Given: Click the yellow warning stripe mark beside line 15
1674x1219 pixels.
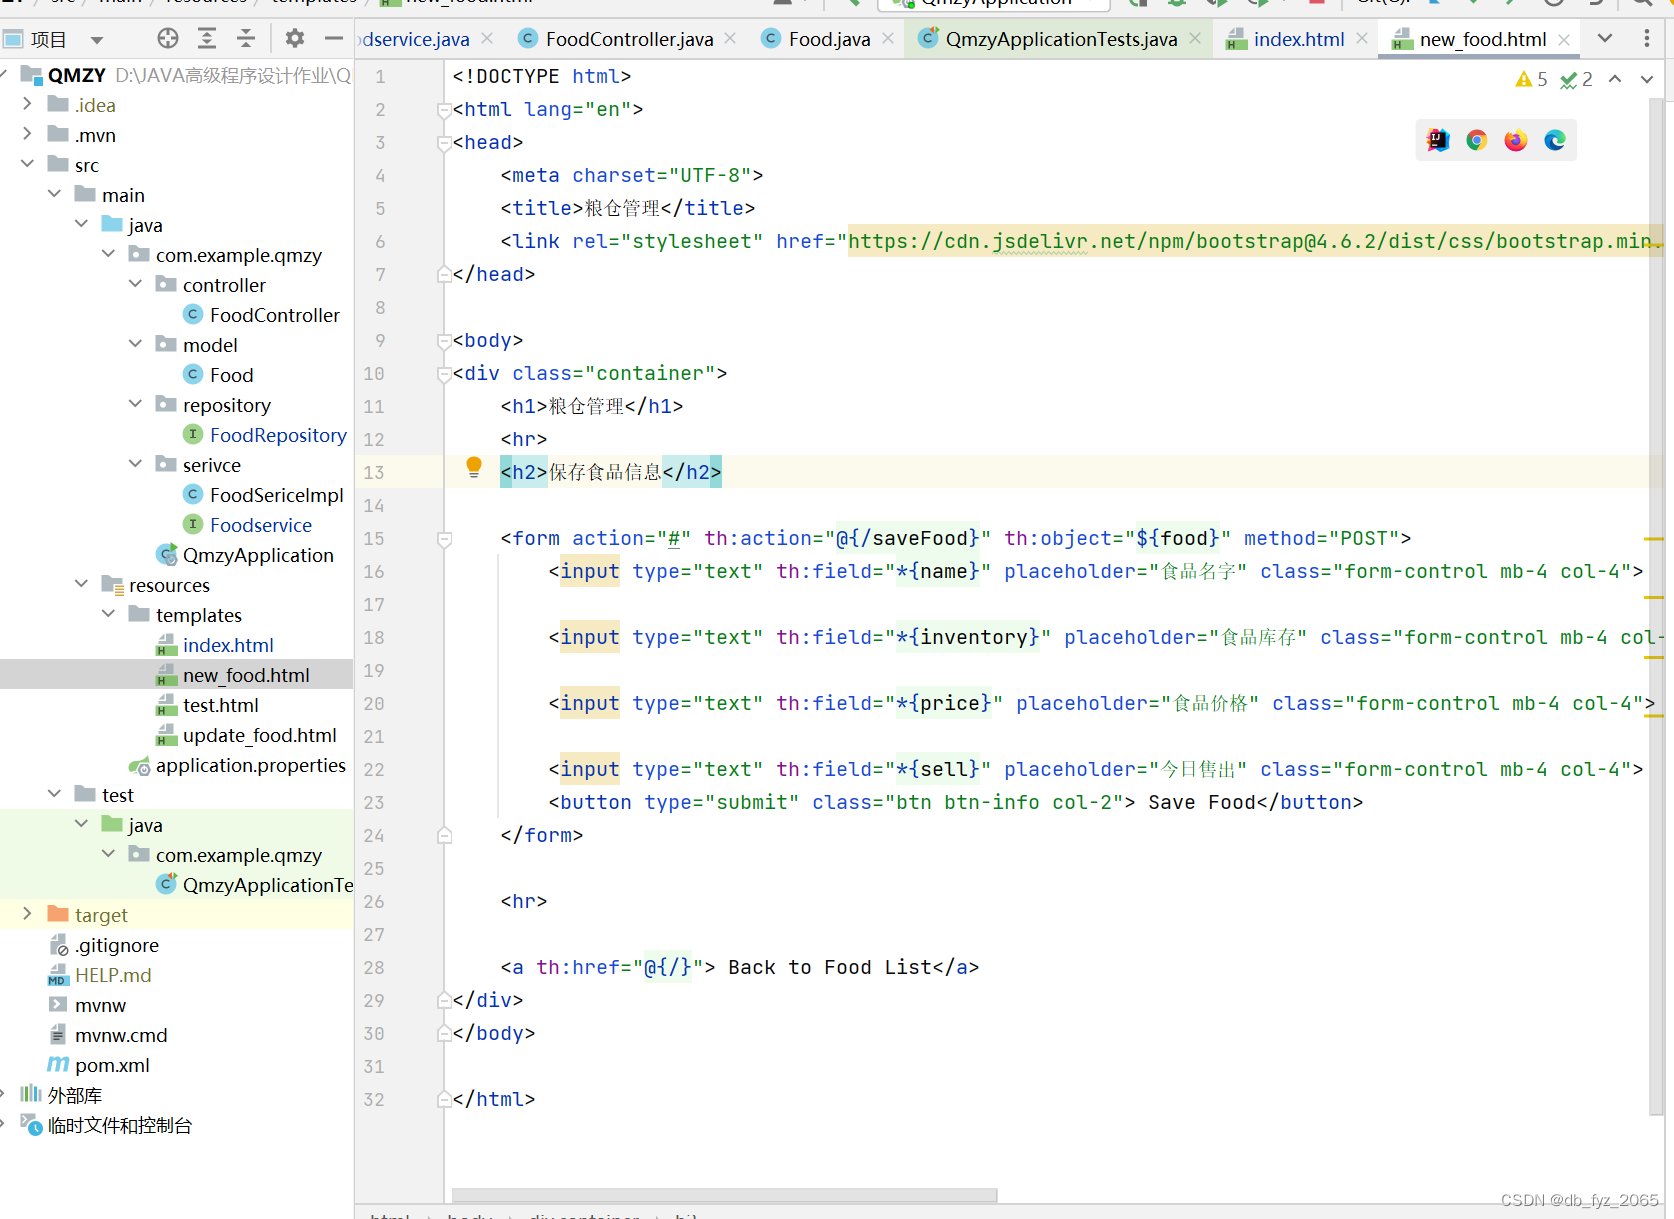Looking at the screenshot, I should (1654, 539).
